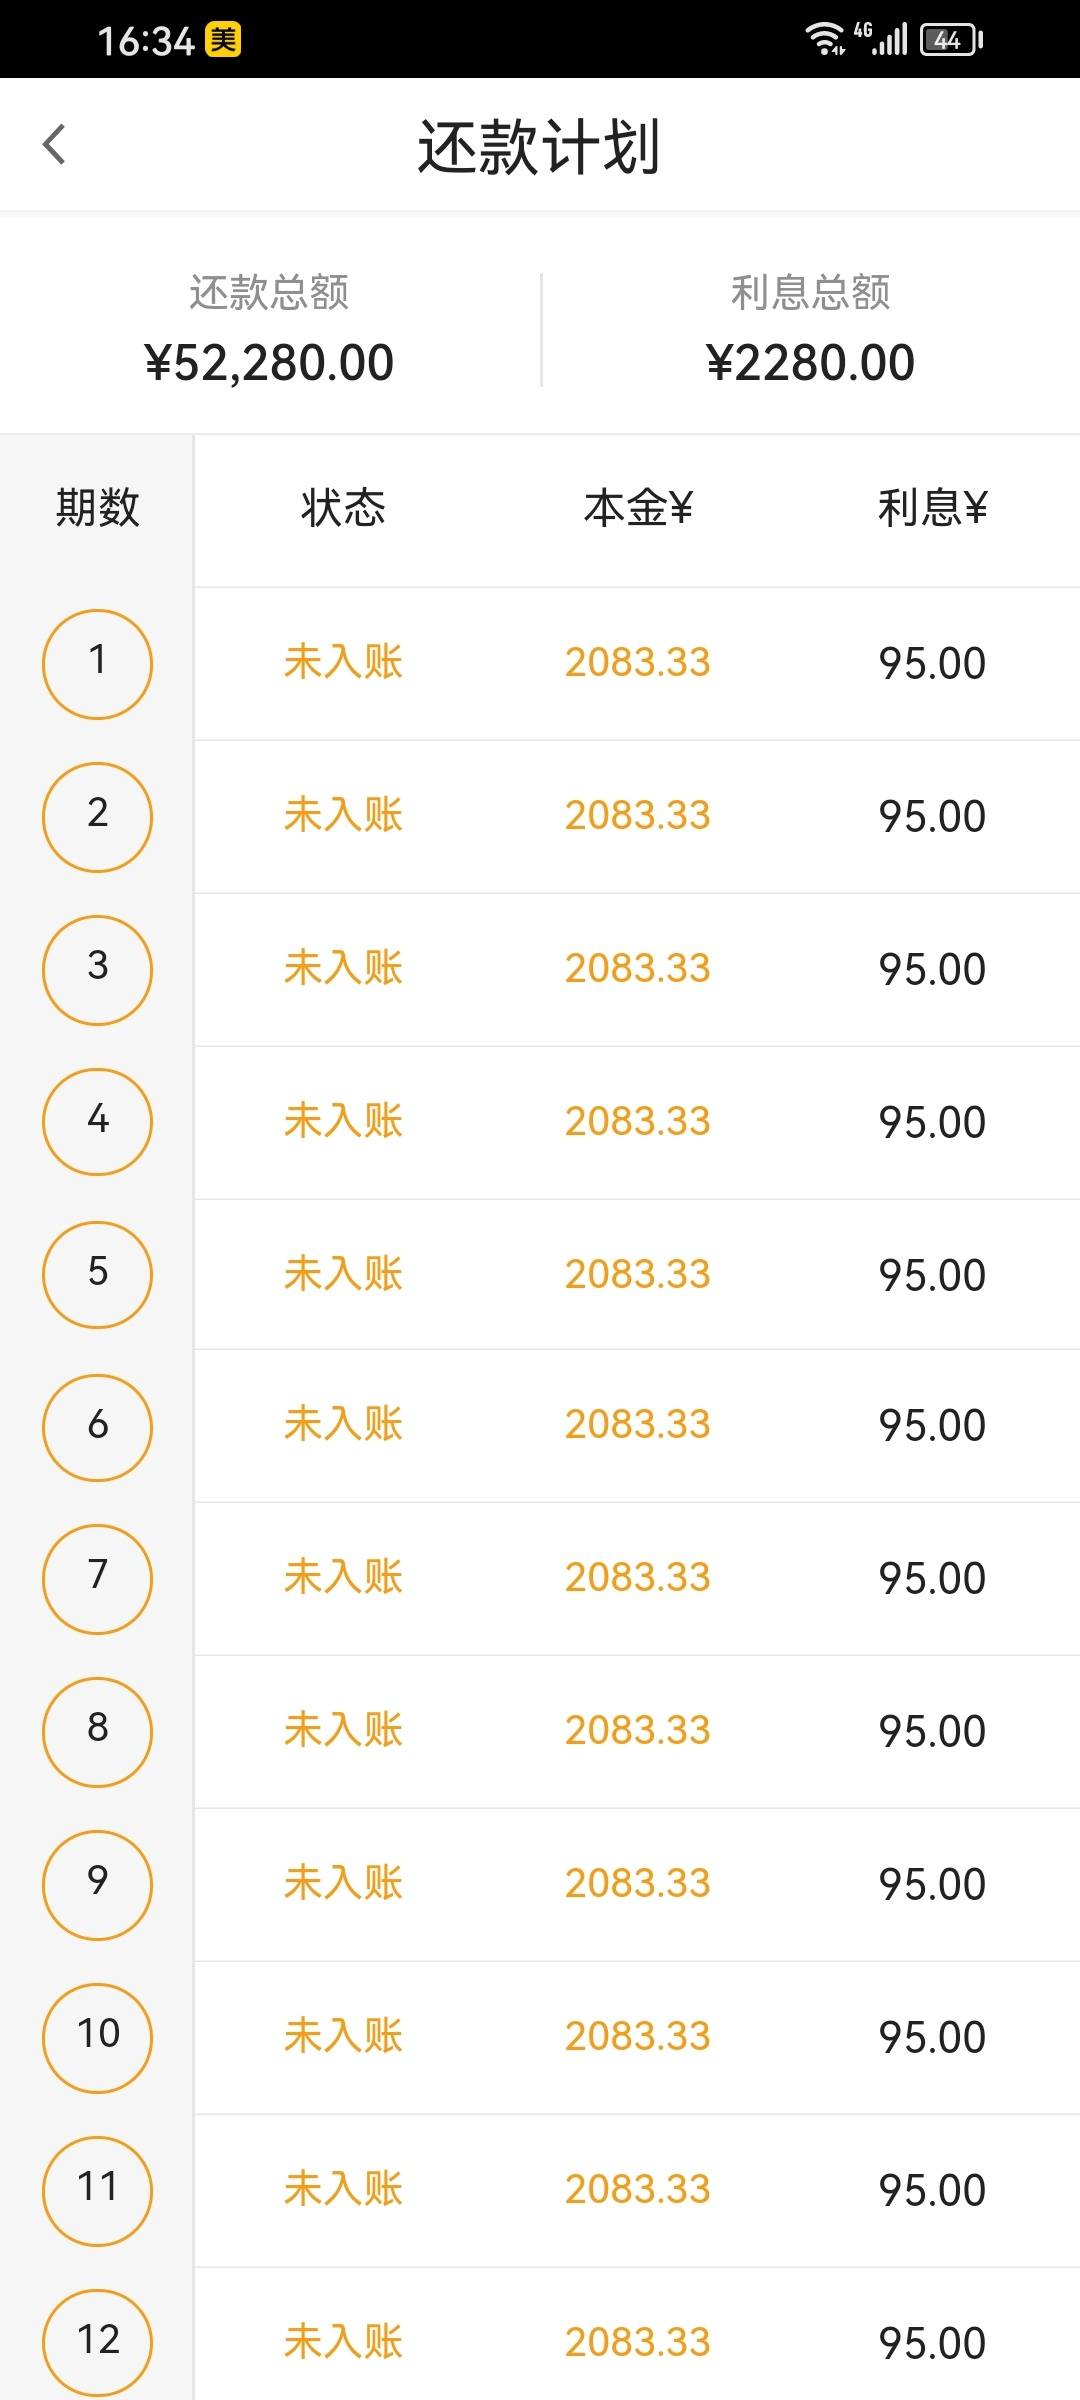The image size is (1080, 2400).
Task: Select the period 9 circle badge
Action: click(97, 1885)
